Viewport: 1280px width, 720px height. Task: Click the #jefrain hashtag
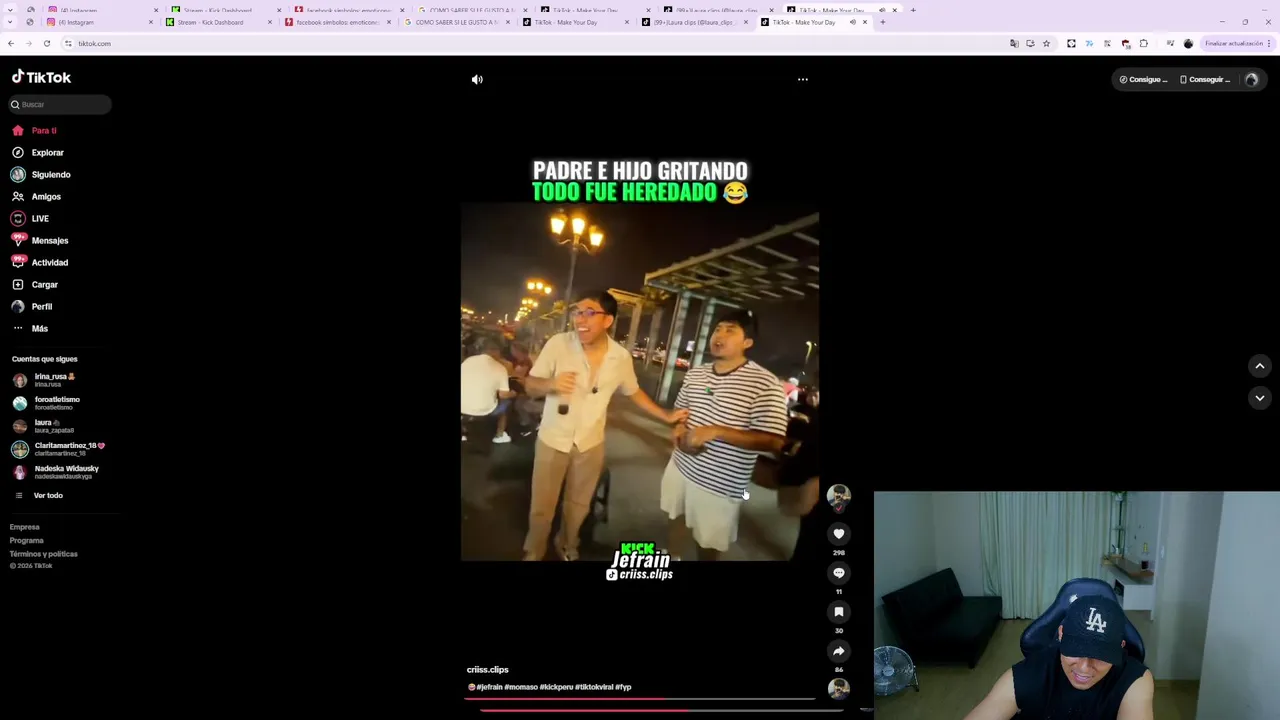(488, 687)
